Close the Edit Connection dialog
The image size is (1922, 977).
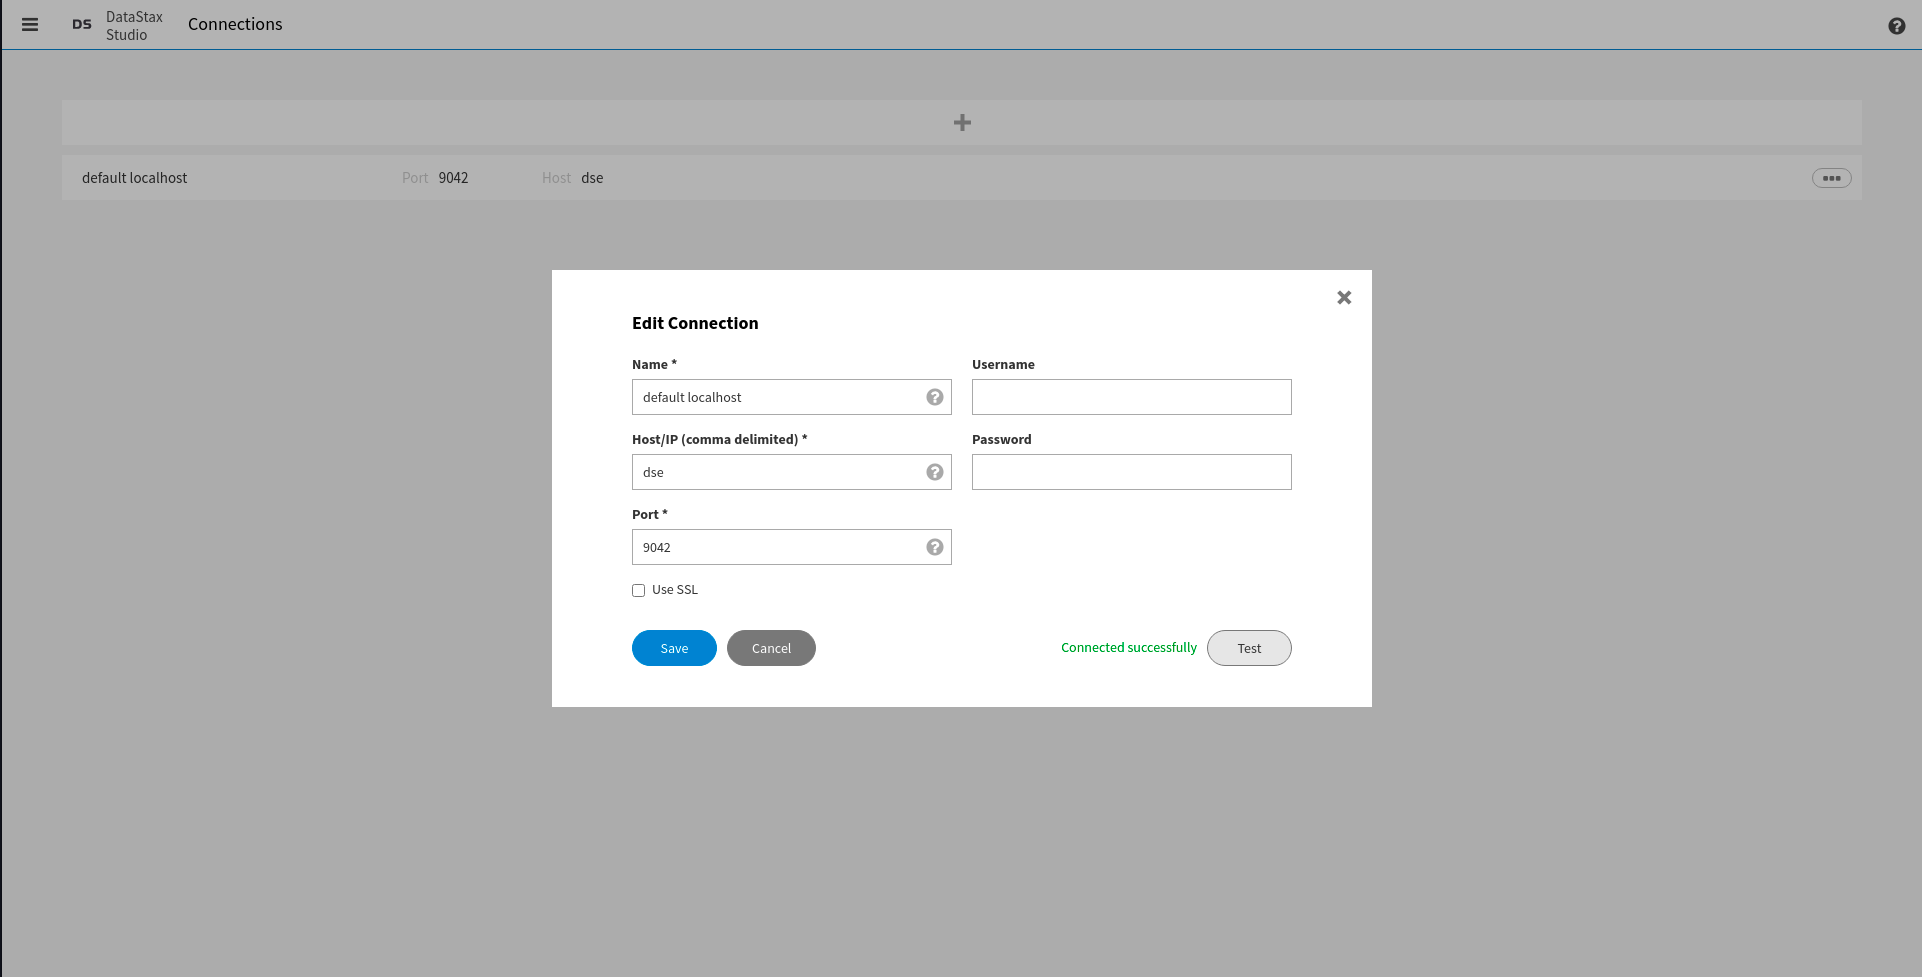point(1343,297)
